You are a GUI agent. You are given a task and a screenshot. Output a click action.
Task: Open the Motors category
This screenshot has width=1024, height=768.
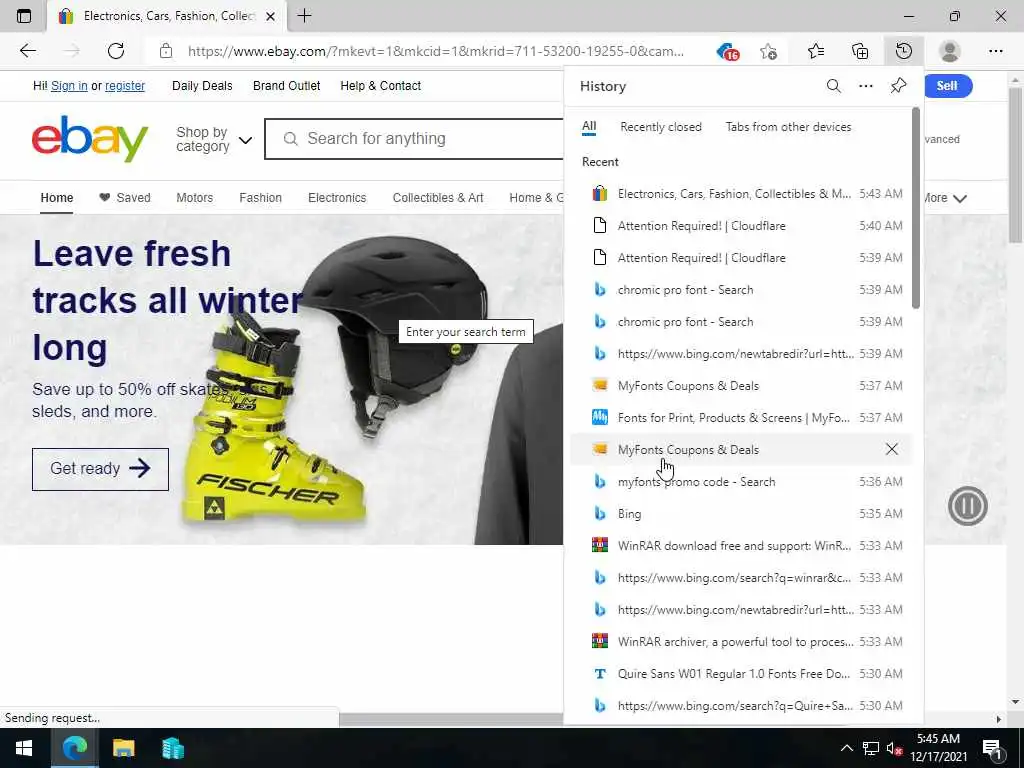pyautogui.click(x=195, y=198)
